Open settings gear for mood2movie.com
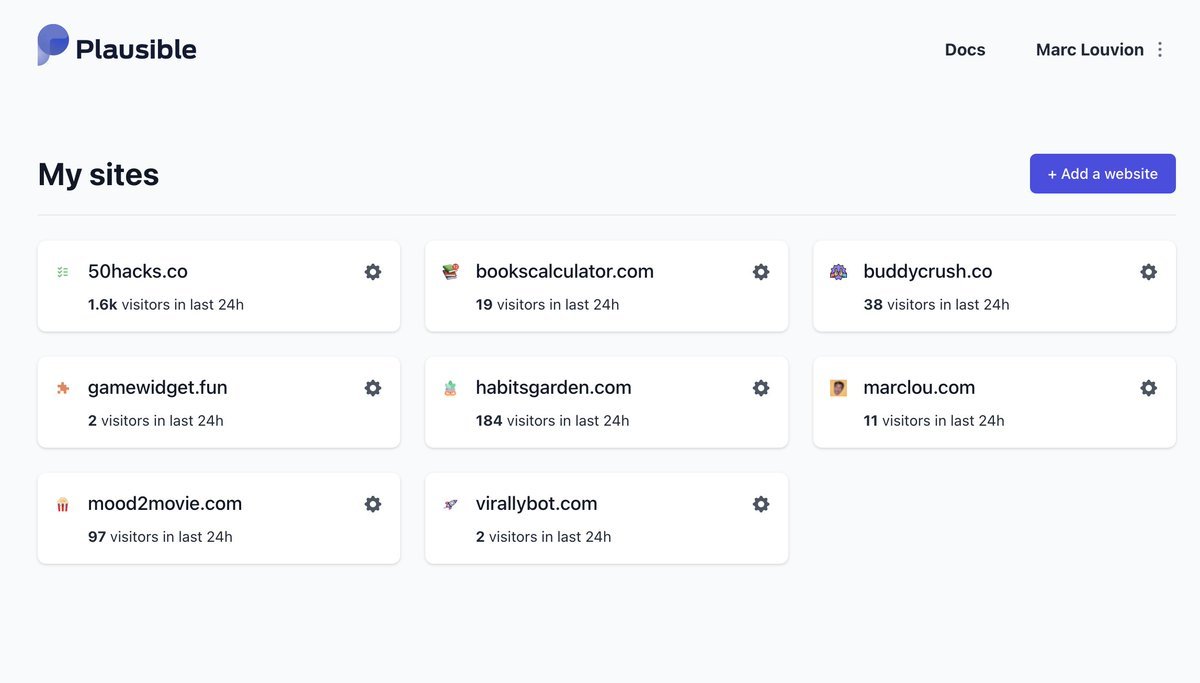Viewport: 1200px width, 683px height. (373, 504)
